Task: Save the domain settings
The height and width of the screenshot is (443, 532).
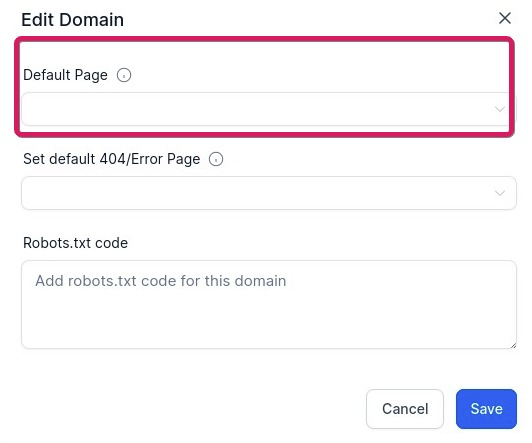Action: click(x=486, y=409)
